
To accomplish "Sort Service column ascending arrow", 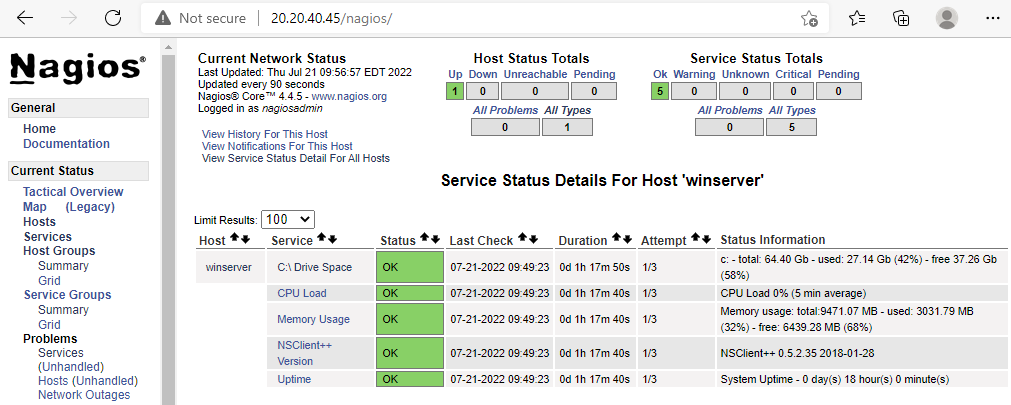I will (322, 239).
